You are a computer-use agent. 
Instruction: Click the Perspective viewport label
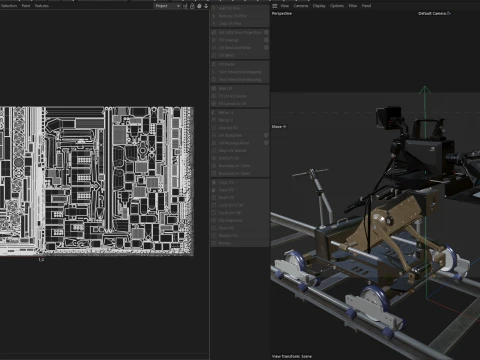click(x=282, y=13)
